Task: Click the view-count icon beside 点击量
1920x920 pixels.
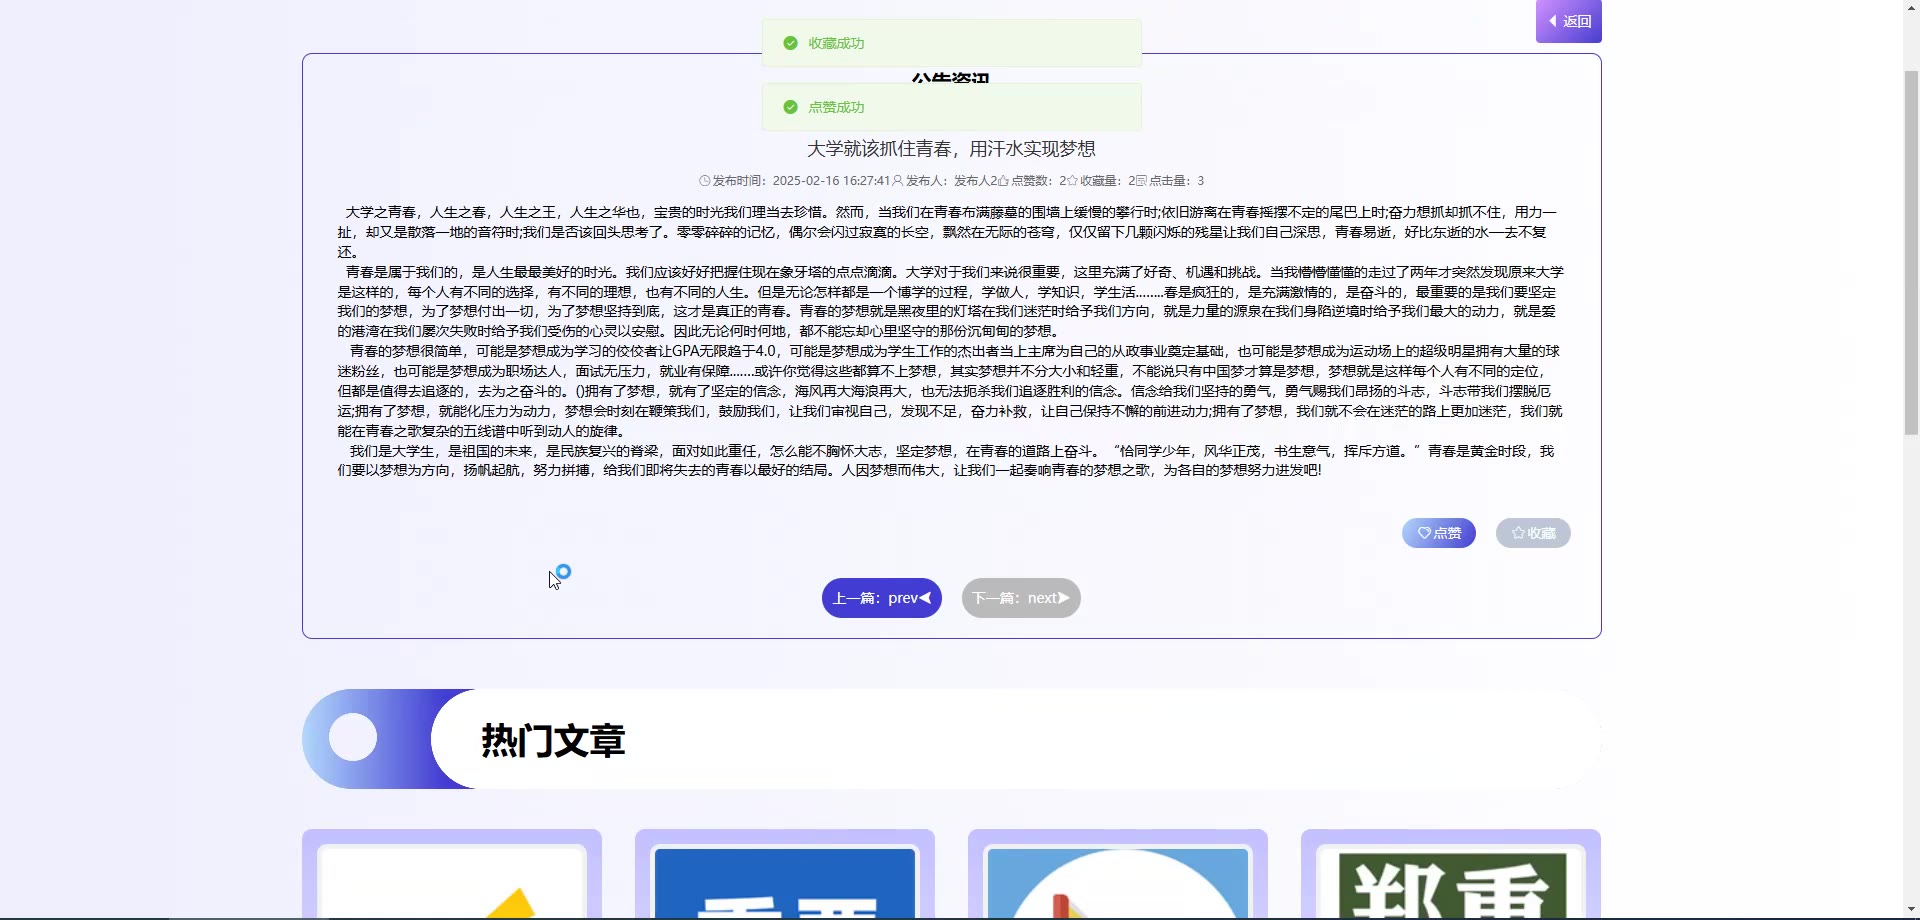Action: (1141, 181)
